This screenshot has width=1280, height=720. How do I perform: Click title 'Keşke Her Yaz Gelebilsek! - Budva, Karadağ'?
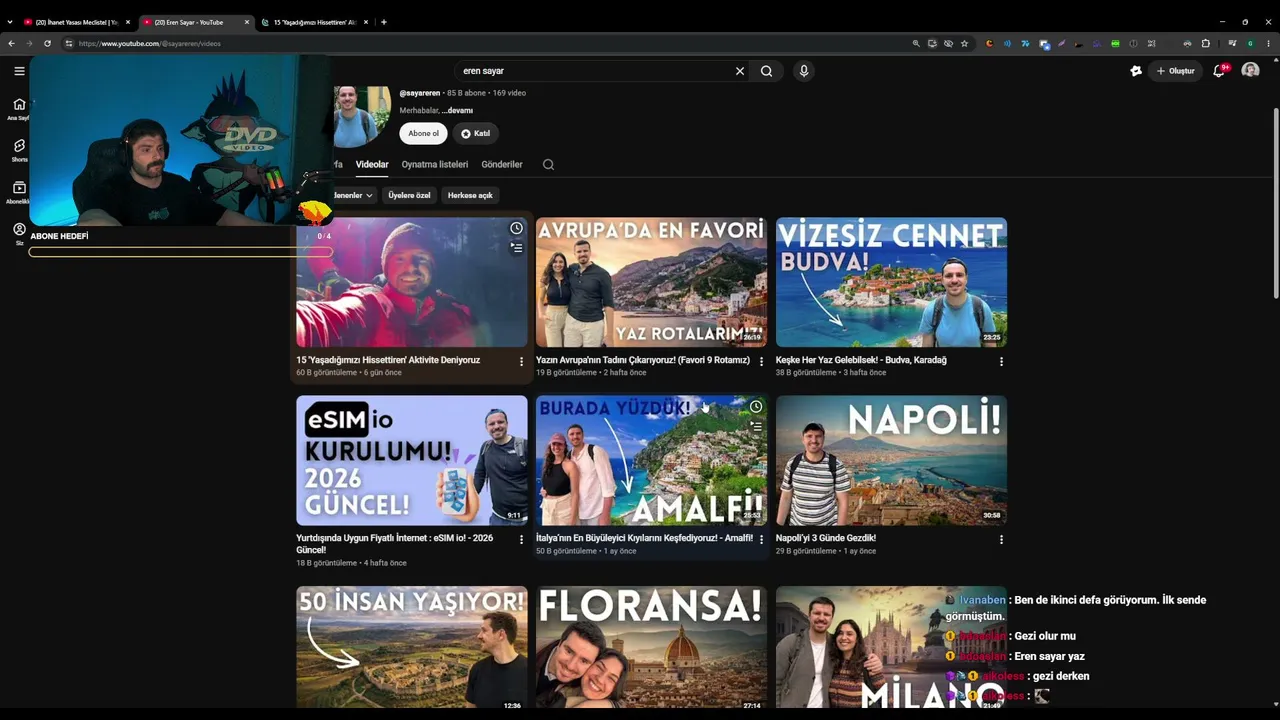[x=861, y=360]
